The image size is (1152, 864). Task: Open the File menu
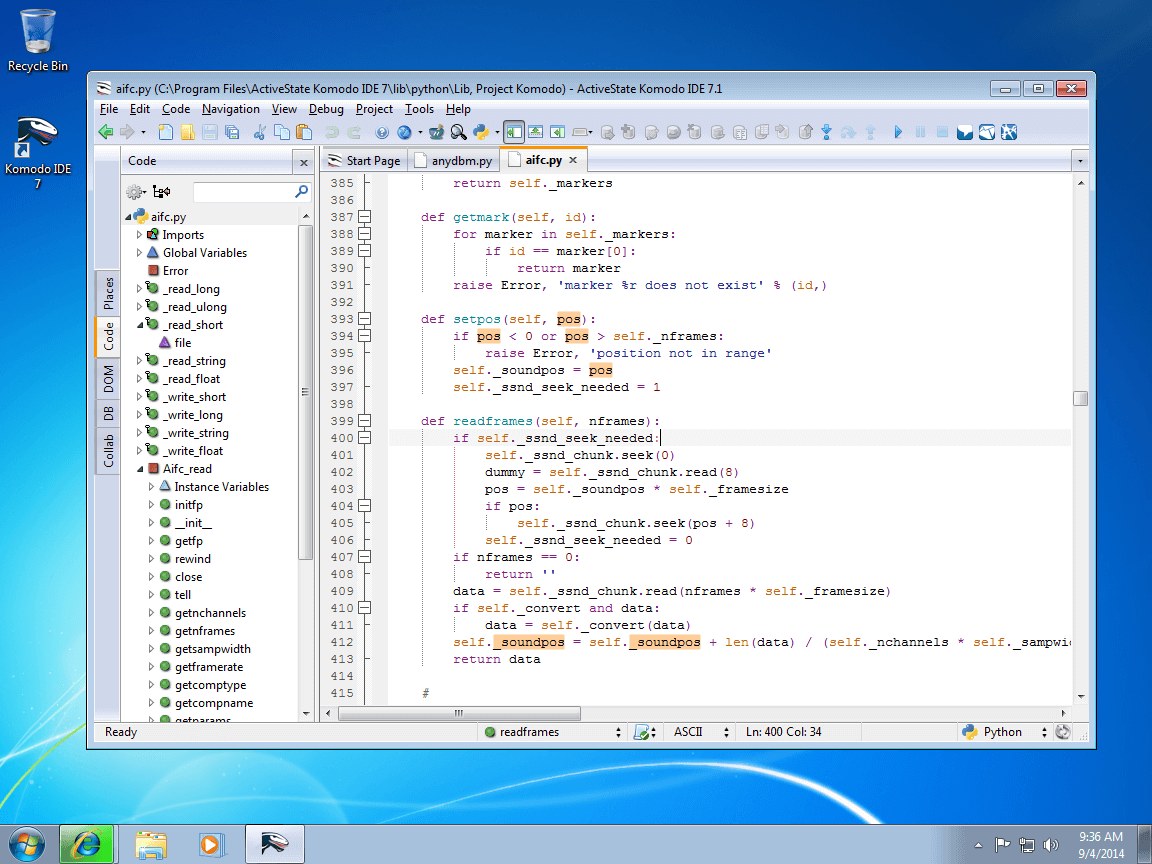109,109
